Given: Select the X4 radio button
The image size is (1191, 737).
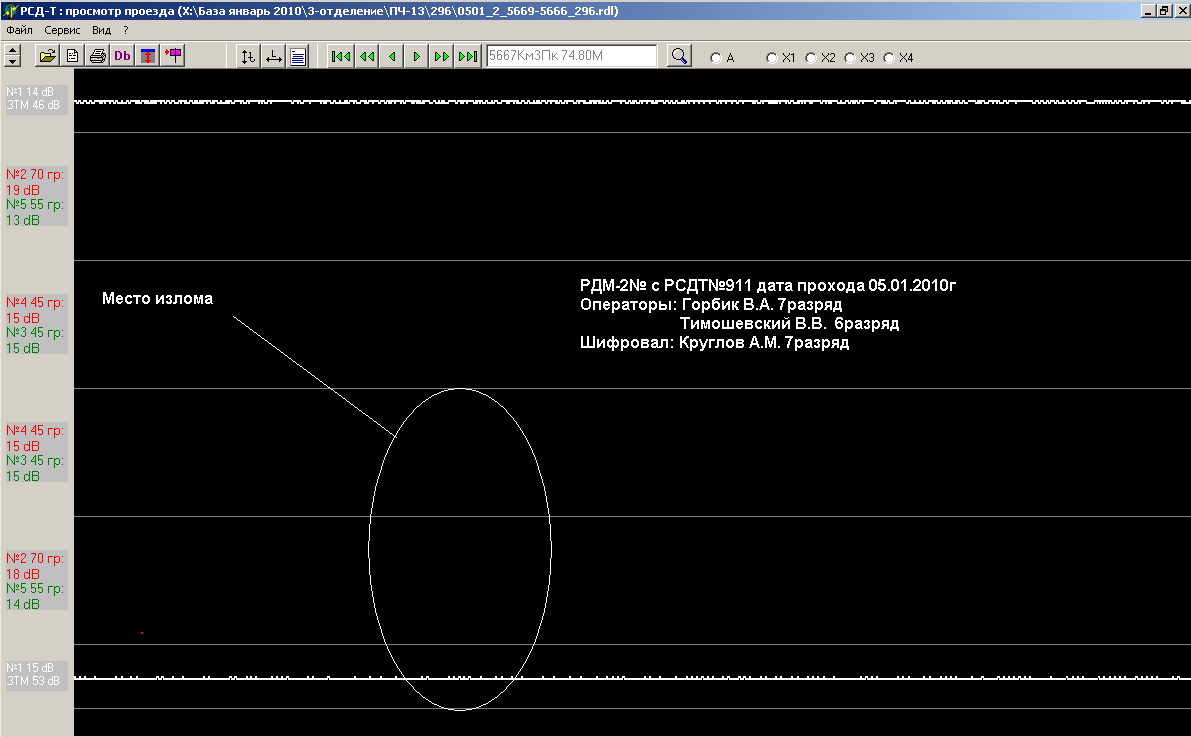Looking at the screenshot, I should point(889,58).
